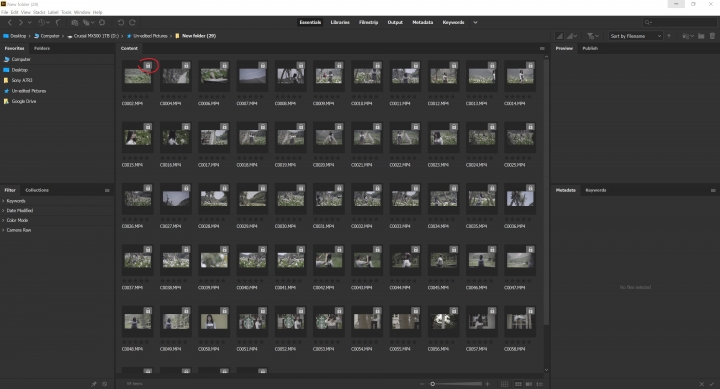Switch to thumbnails view icon

point(518,384)
